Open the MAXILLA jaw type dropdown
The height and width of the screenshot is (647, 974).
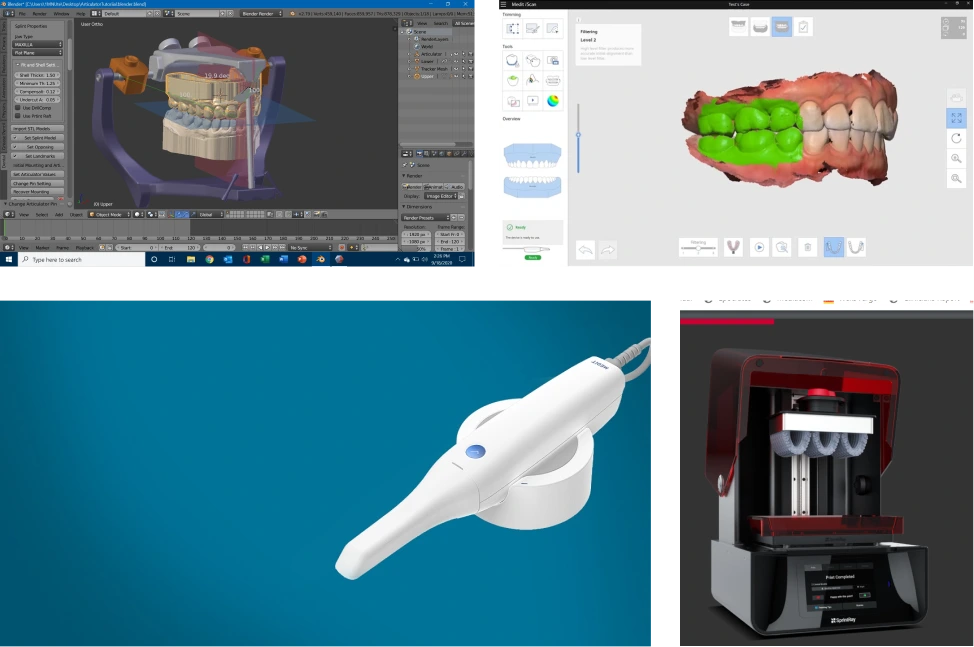(x=38, y=45)
